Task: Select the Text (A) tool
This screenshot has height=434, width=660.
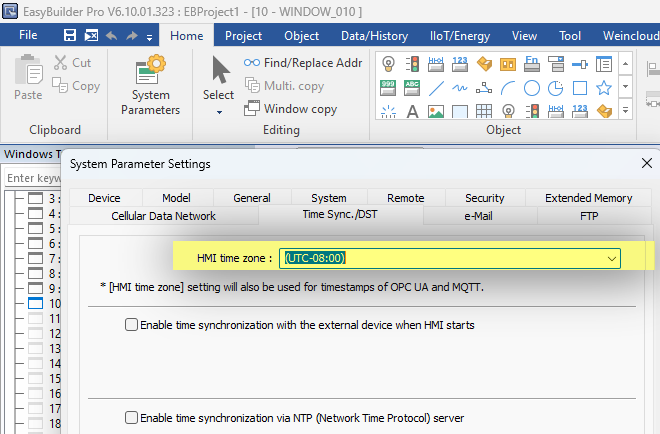Action: pos(412,112)
